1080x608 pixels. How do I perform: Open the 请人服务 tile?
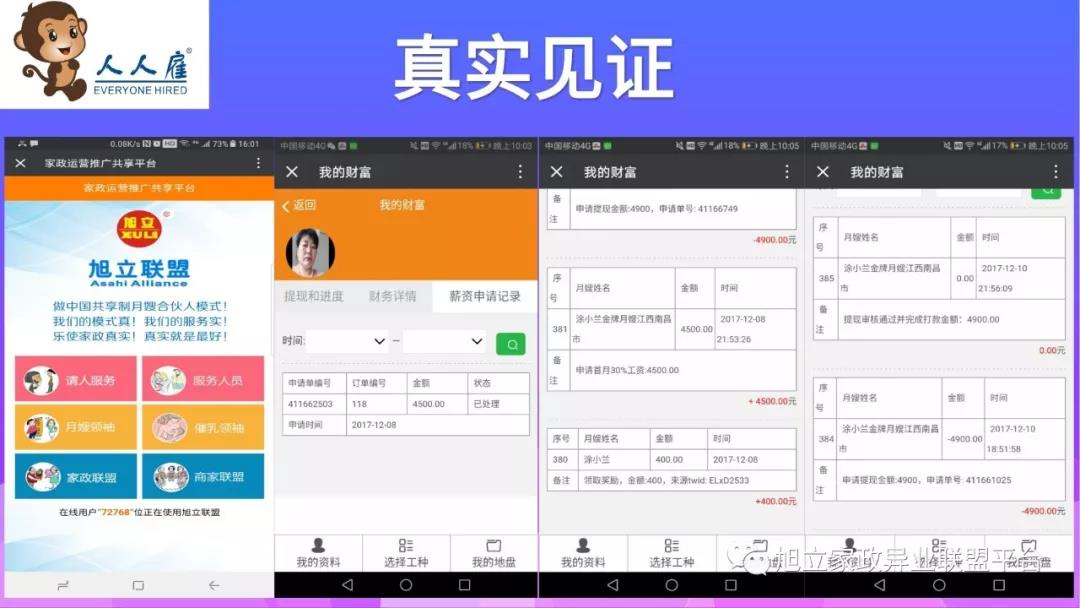pos(76,379)
